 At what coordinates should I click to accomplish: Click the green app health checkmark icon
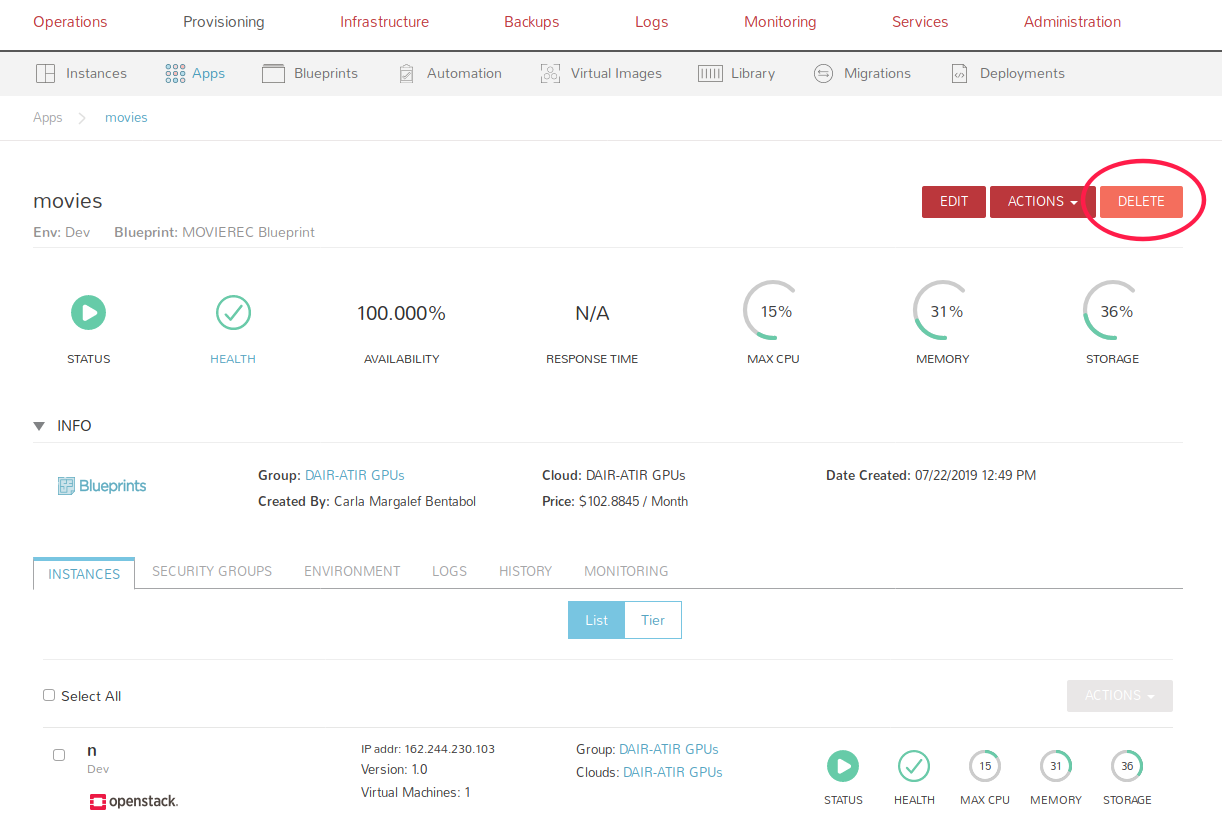pyautogui.click(x=233, y=313)
